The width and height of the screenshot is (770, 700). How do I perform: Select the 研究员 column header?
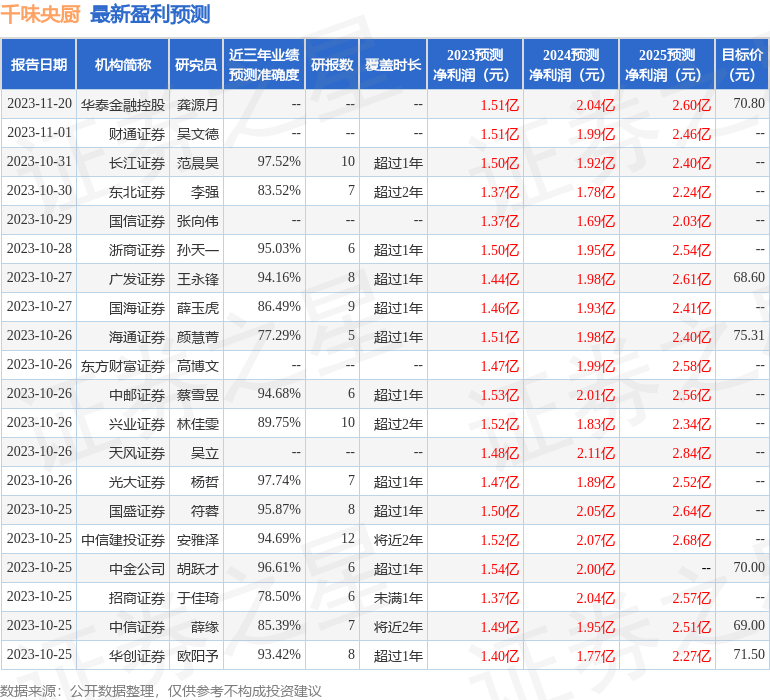pos(196,64)
